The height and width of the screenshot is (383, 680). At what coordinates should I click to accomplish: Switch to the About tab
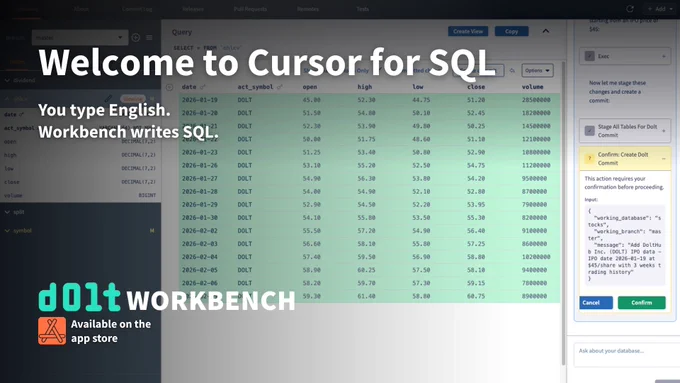click(x=81, y=9)
